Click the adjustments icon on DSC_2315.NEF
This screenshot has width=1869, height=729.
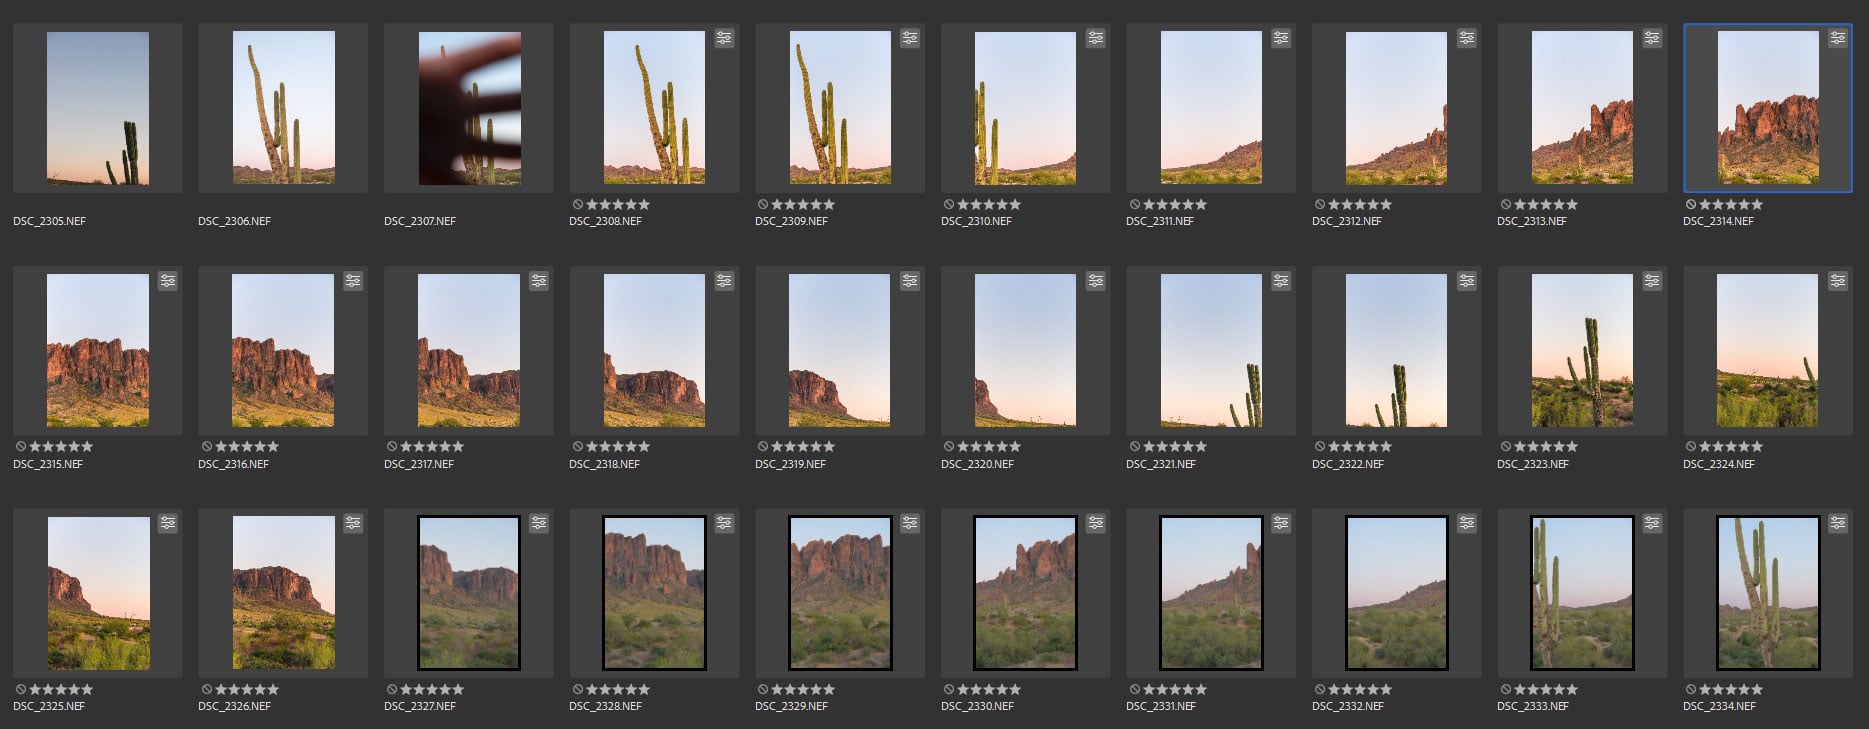pyautogui.click(x=168, y=281)
